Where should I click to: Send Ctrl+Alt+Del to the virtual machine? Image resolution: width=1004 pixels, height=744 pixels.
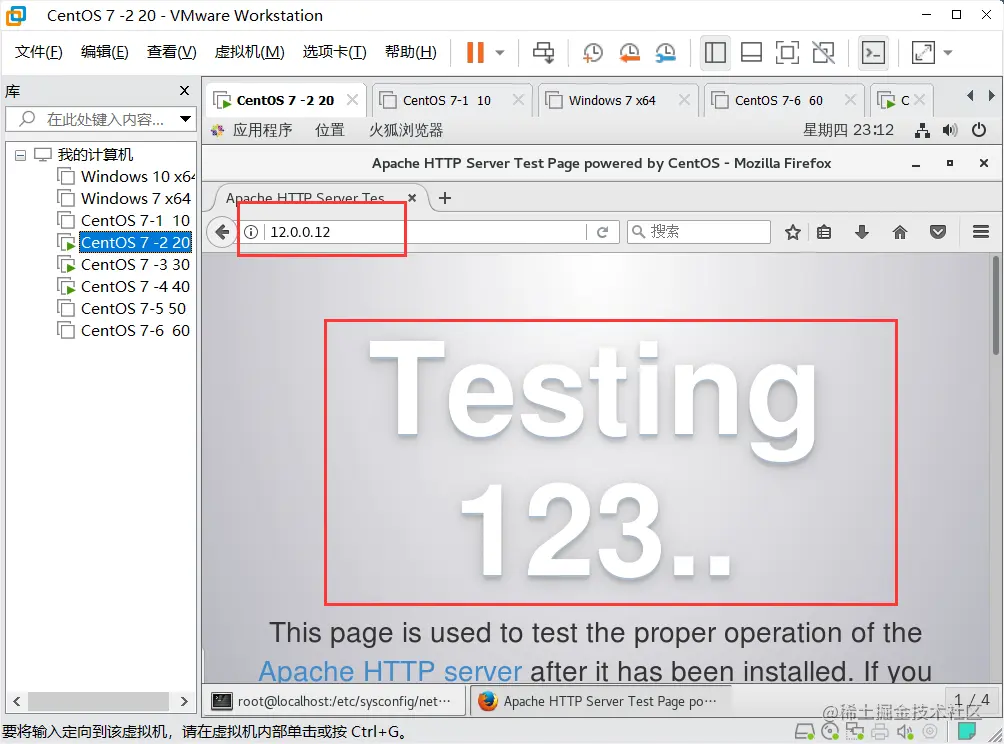pos(545,53)
